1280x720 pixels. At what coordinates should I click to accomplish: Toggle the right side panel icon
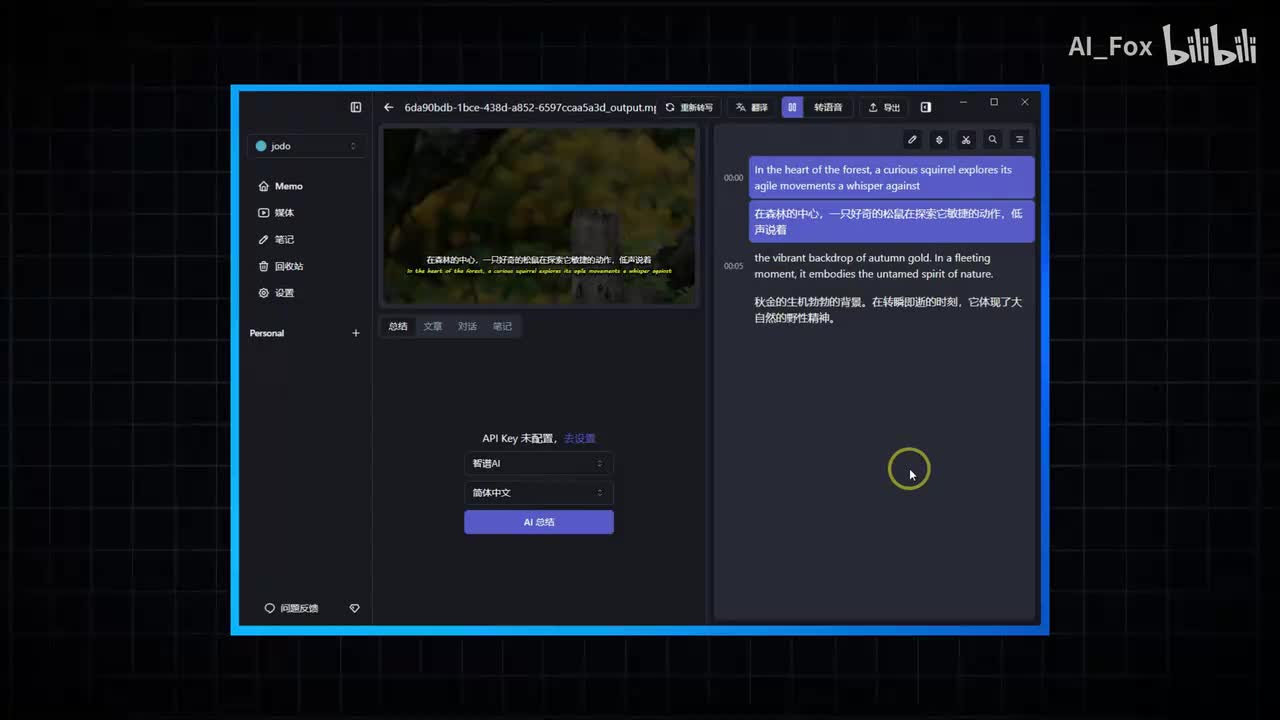point(925,107)
